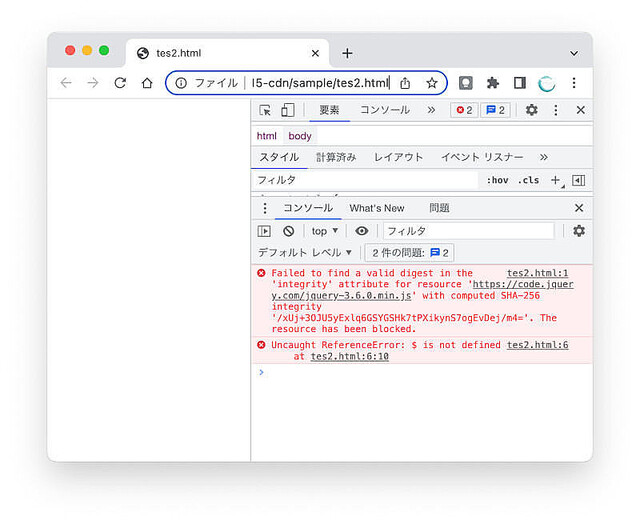Open the tab search dropdown chevron
The height and width of the screenshot is (524, 640).
tap(574, 53)
